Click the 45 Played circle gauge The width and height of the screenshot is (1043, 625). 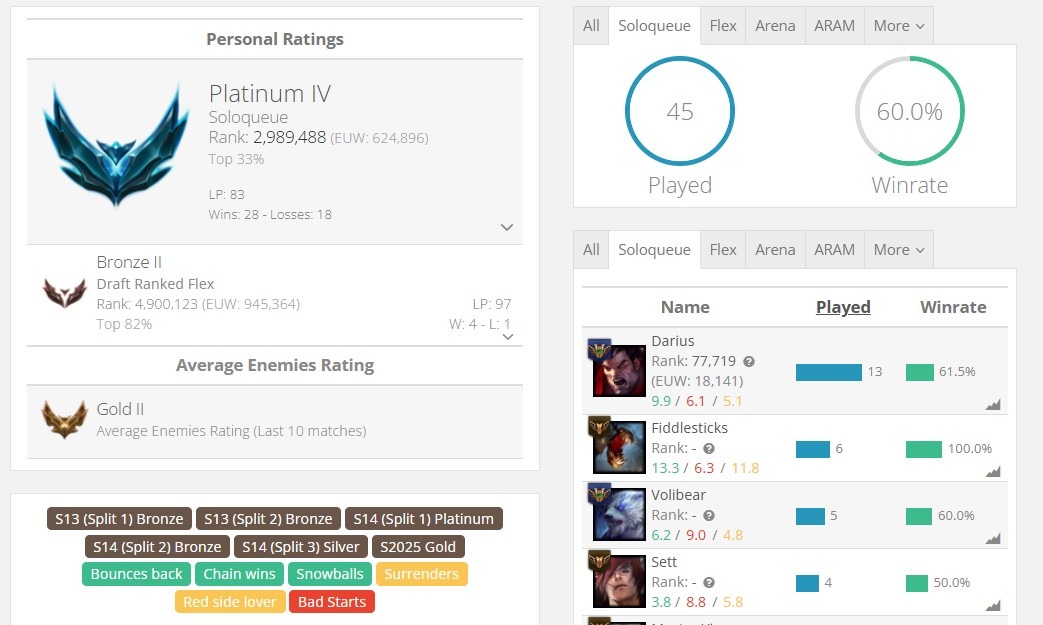click(x=680, y=111)
